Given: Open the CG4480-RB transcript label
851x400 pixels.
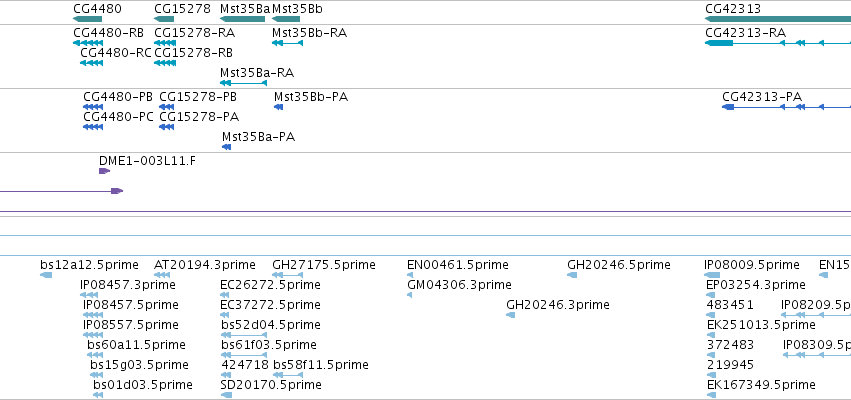Looking at the screenshot, I should pyautogui.click(x=109, y=33).
